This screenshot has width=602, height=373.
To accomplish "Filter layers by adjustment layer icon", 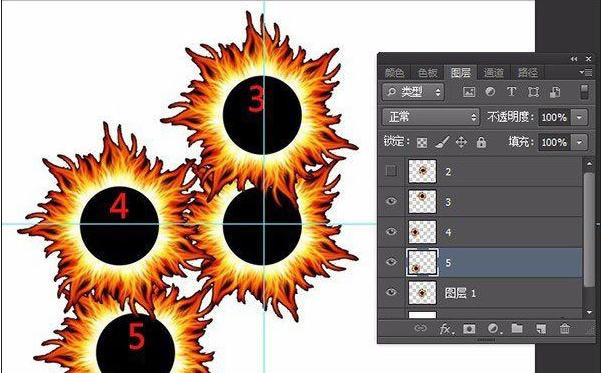I will 490,92.
